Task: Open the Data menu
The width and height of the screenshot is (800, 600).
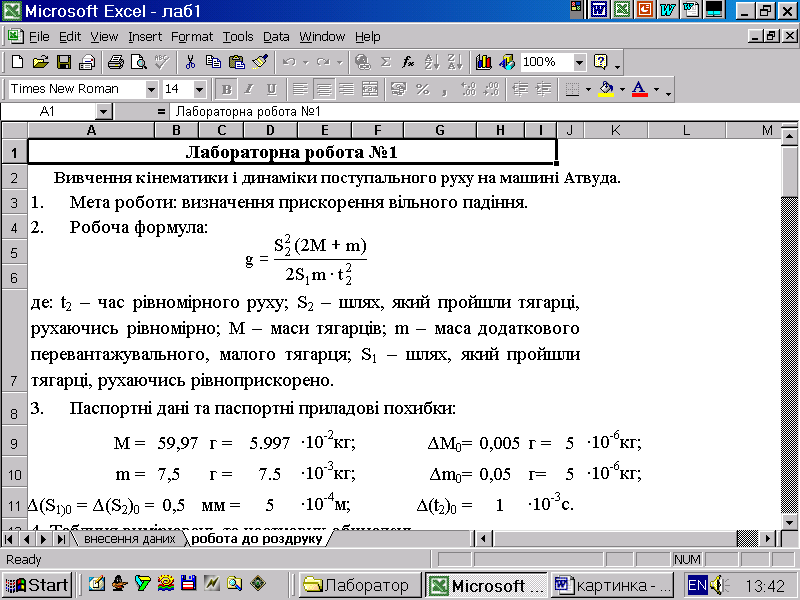Action: pyautogui.click(x=276, y=37)
